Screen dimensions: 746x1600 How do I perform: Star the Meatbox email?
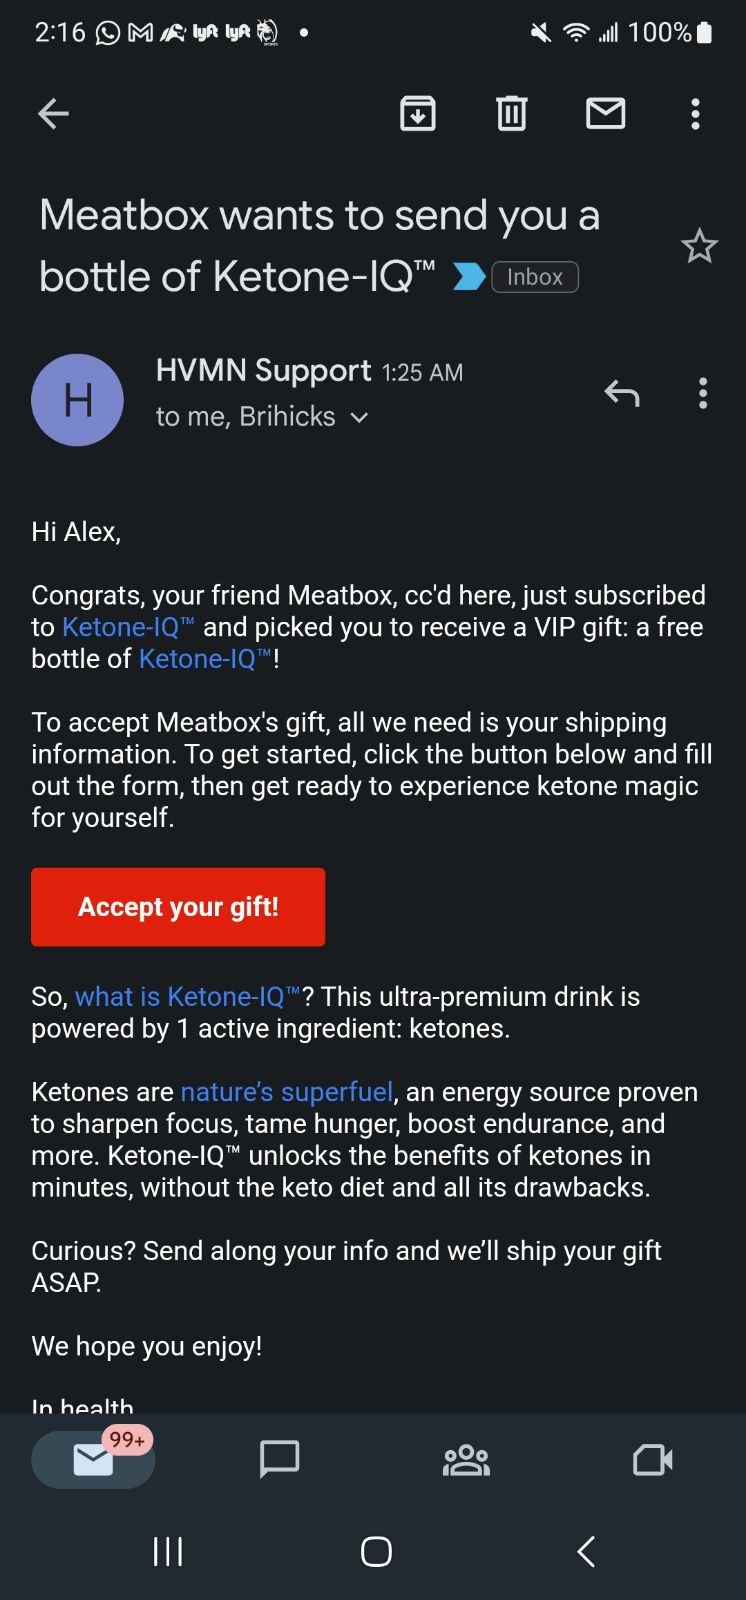[699, 246]
